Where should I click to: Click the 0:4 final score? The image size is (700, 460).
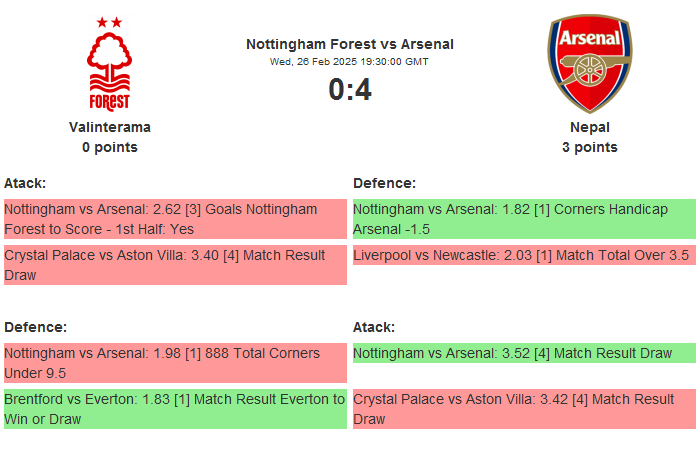[x=349, y=90]
